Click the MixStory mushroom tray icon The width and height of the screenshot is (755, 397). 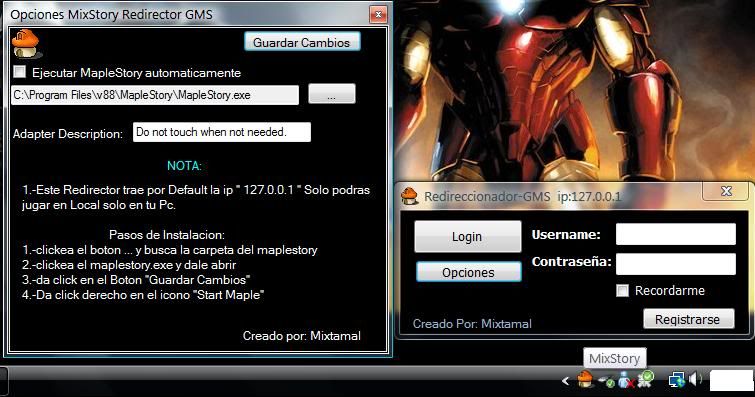585,380
